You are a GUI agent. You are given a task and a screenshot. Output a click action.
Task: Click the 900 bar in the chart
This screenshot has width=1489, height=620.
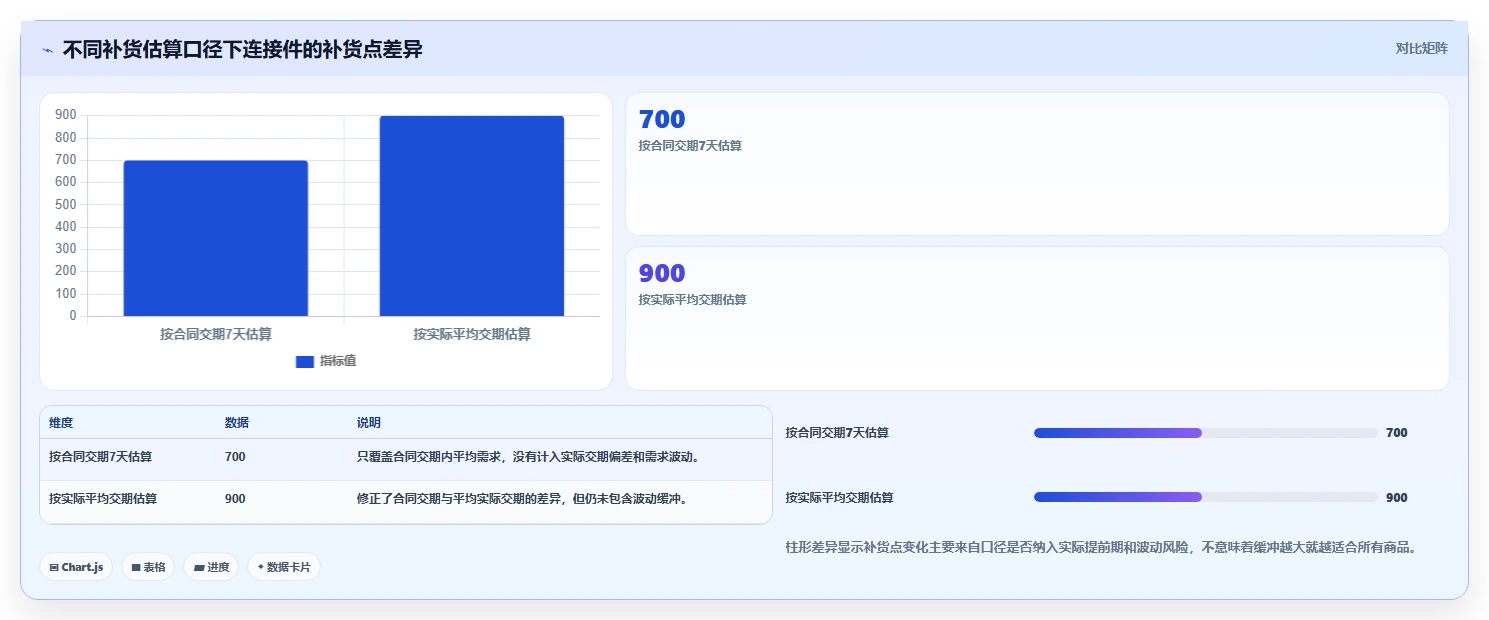pos(472,216)
